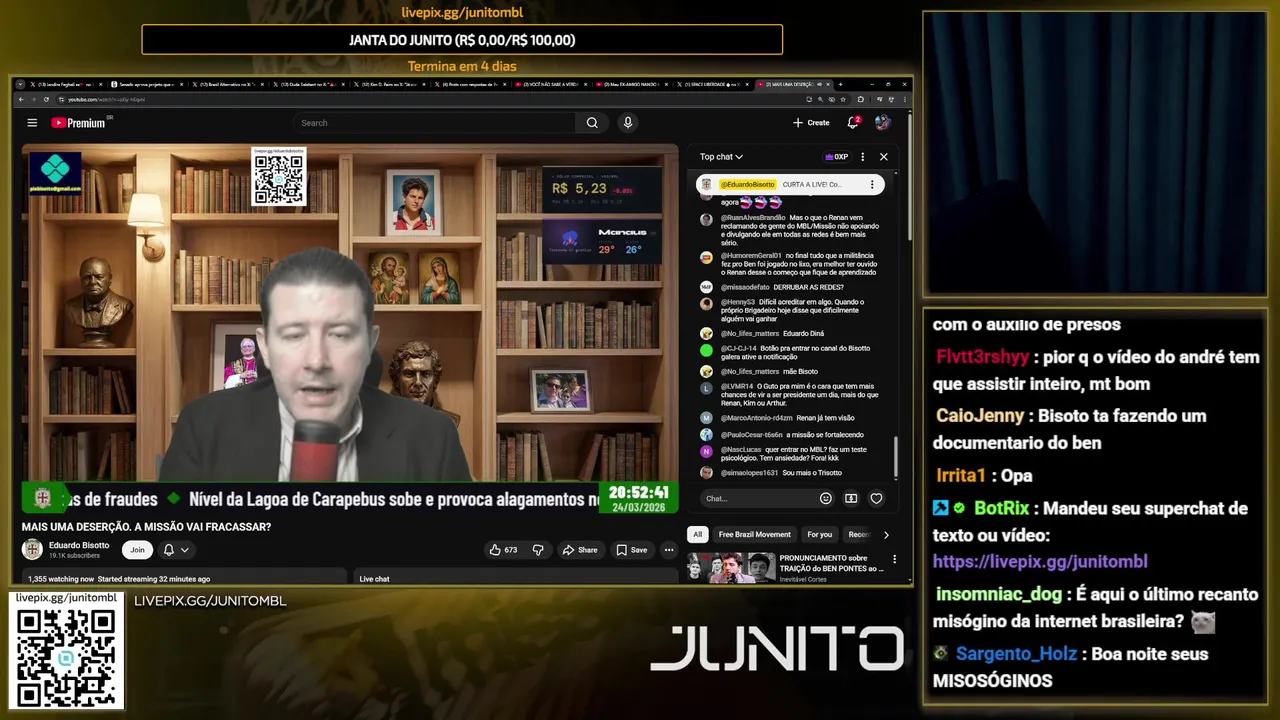This screenshot has height=720, width=1280.
Task: Open the account avatar menu
Action: [x=882, y=123]
